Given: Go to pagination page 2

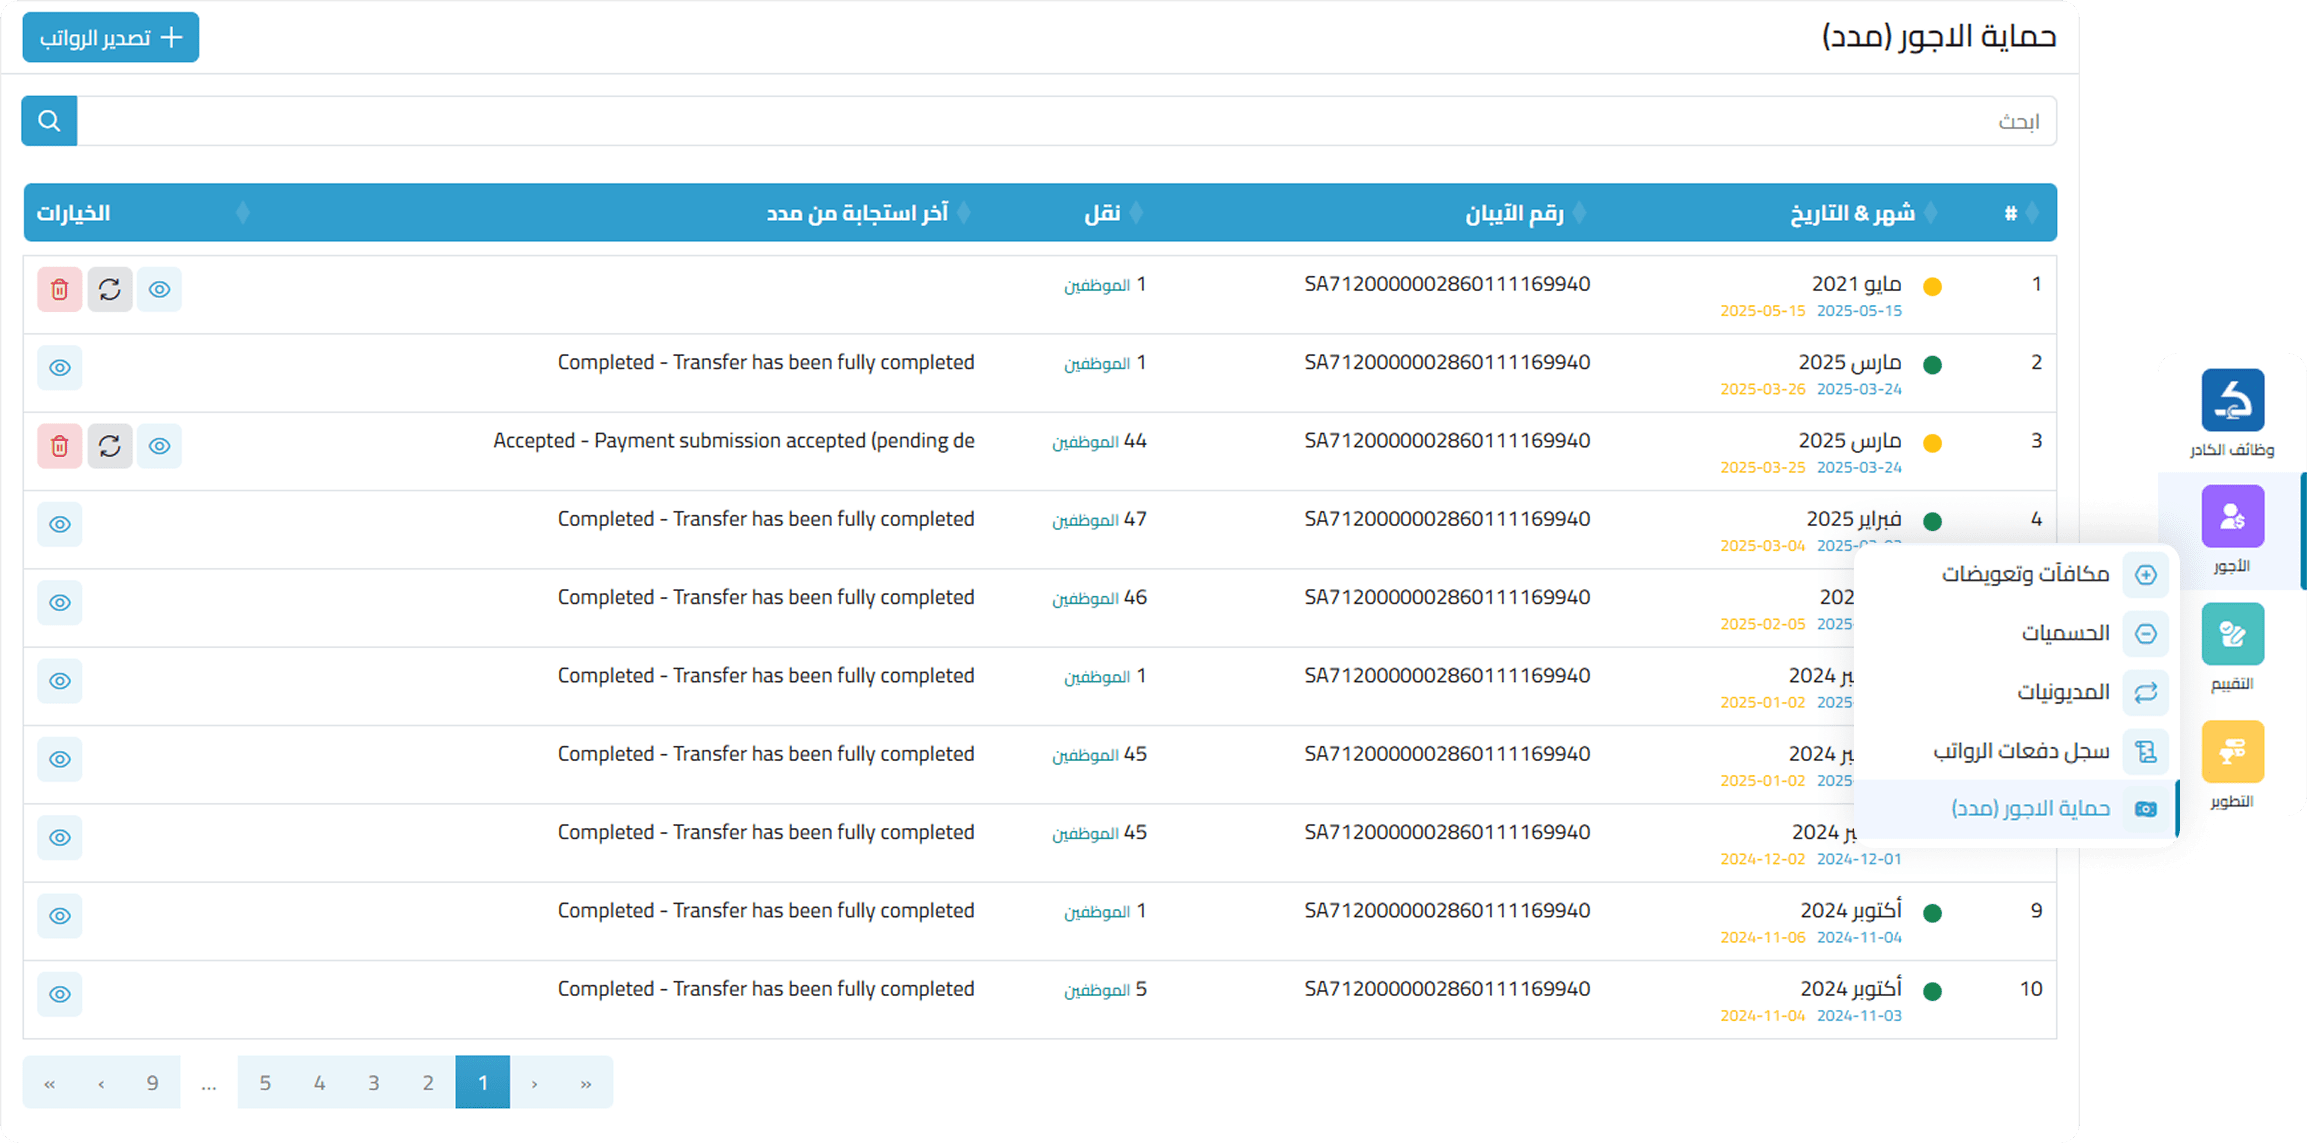Looking at the screenshot, I should tap(428, 1082).
